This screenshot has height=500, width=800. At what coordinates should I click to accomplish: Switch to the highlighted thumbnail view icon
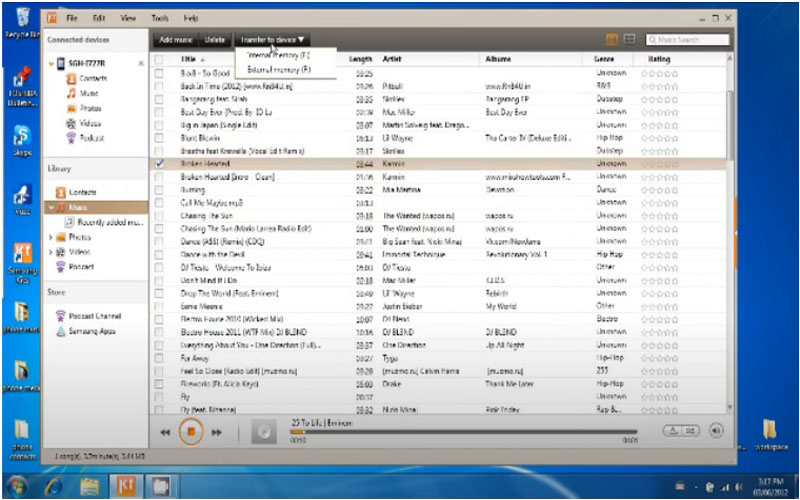[612, 39]
